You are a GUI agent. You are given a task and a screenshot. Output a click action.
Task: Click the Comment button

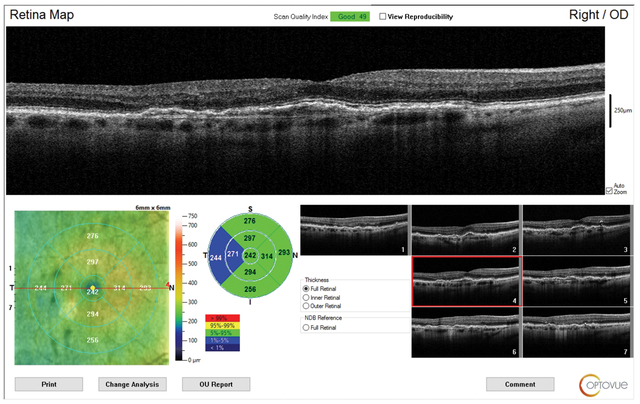(x=520, y=384)
